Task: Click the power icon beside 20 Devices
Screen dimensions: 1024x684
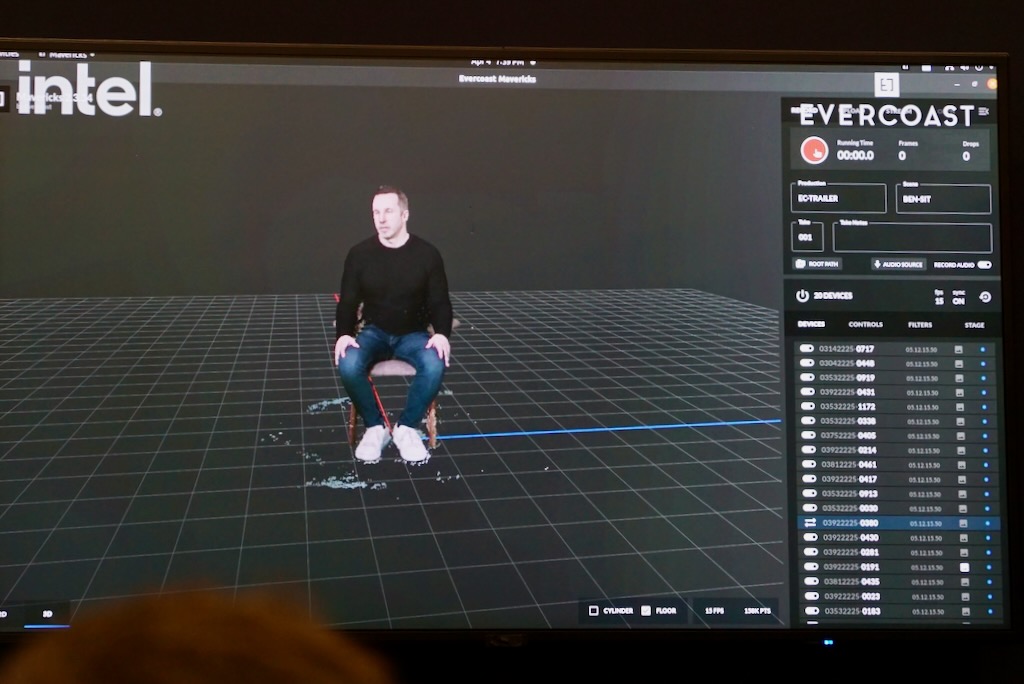Action: (802, 296)
